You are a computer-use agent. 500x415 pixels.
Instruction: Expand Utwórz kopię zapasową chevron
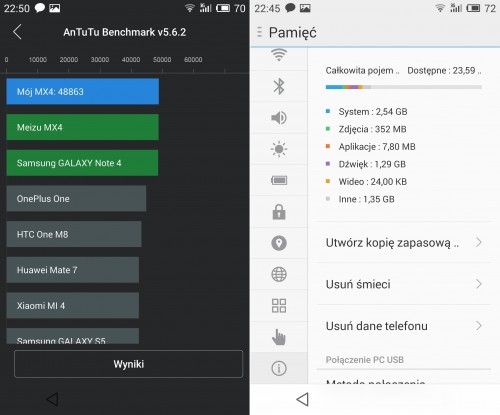[479, 242]
